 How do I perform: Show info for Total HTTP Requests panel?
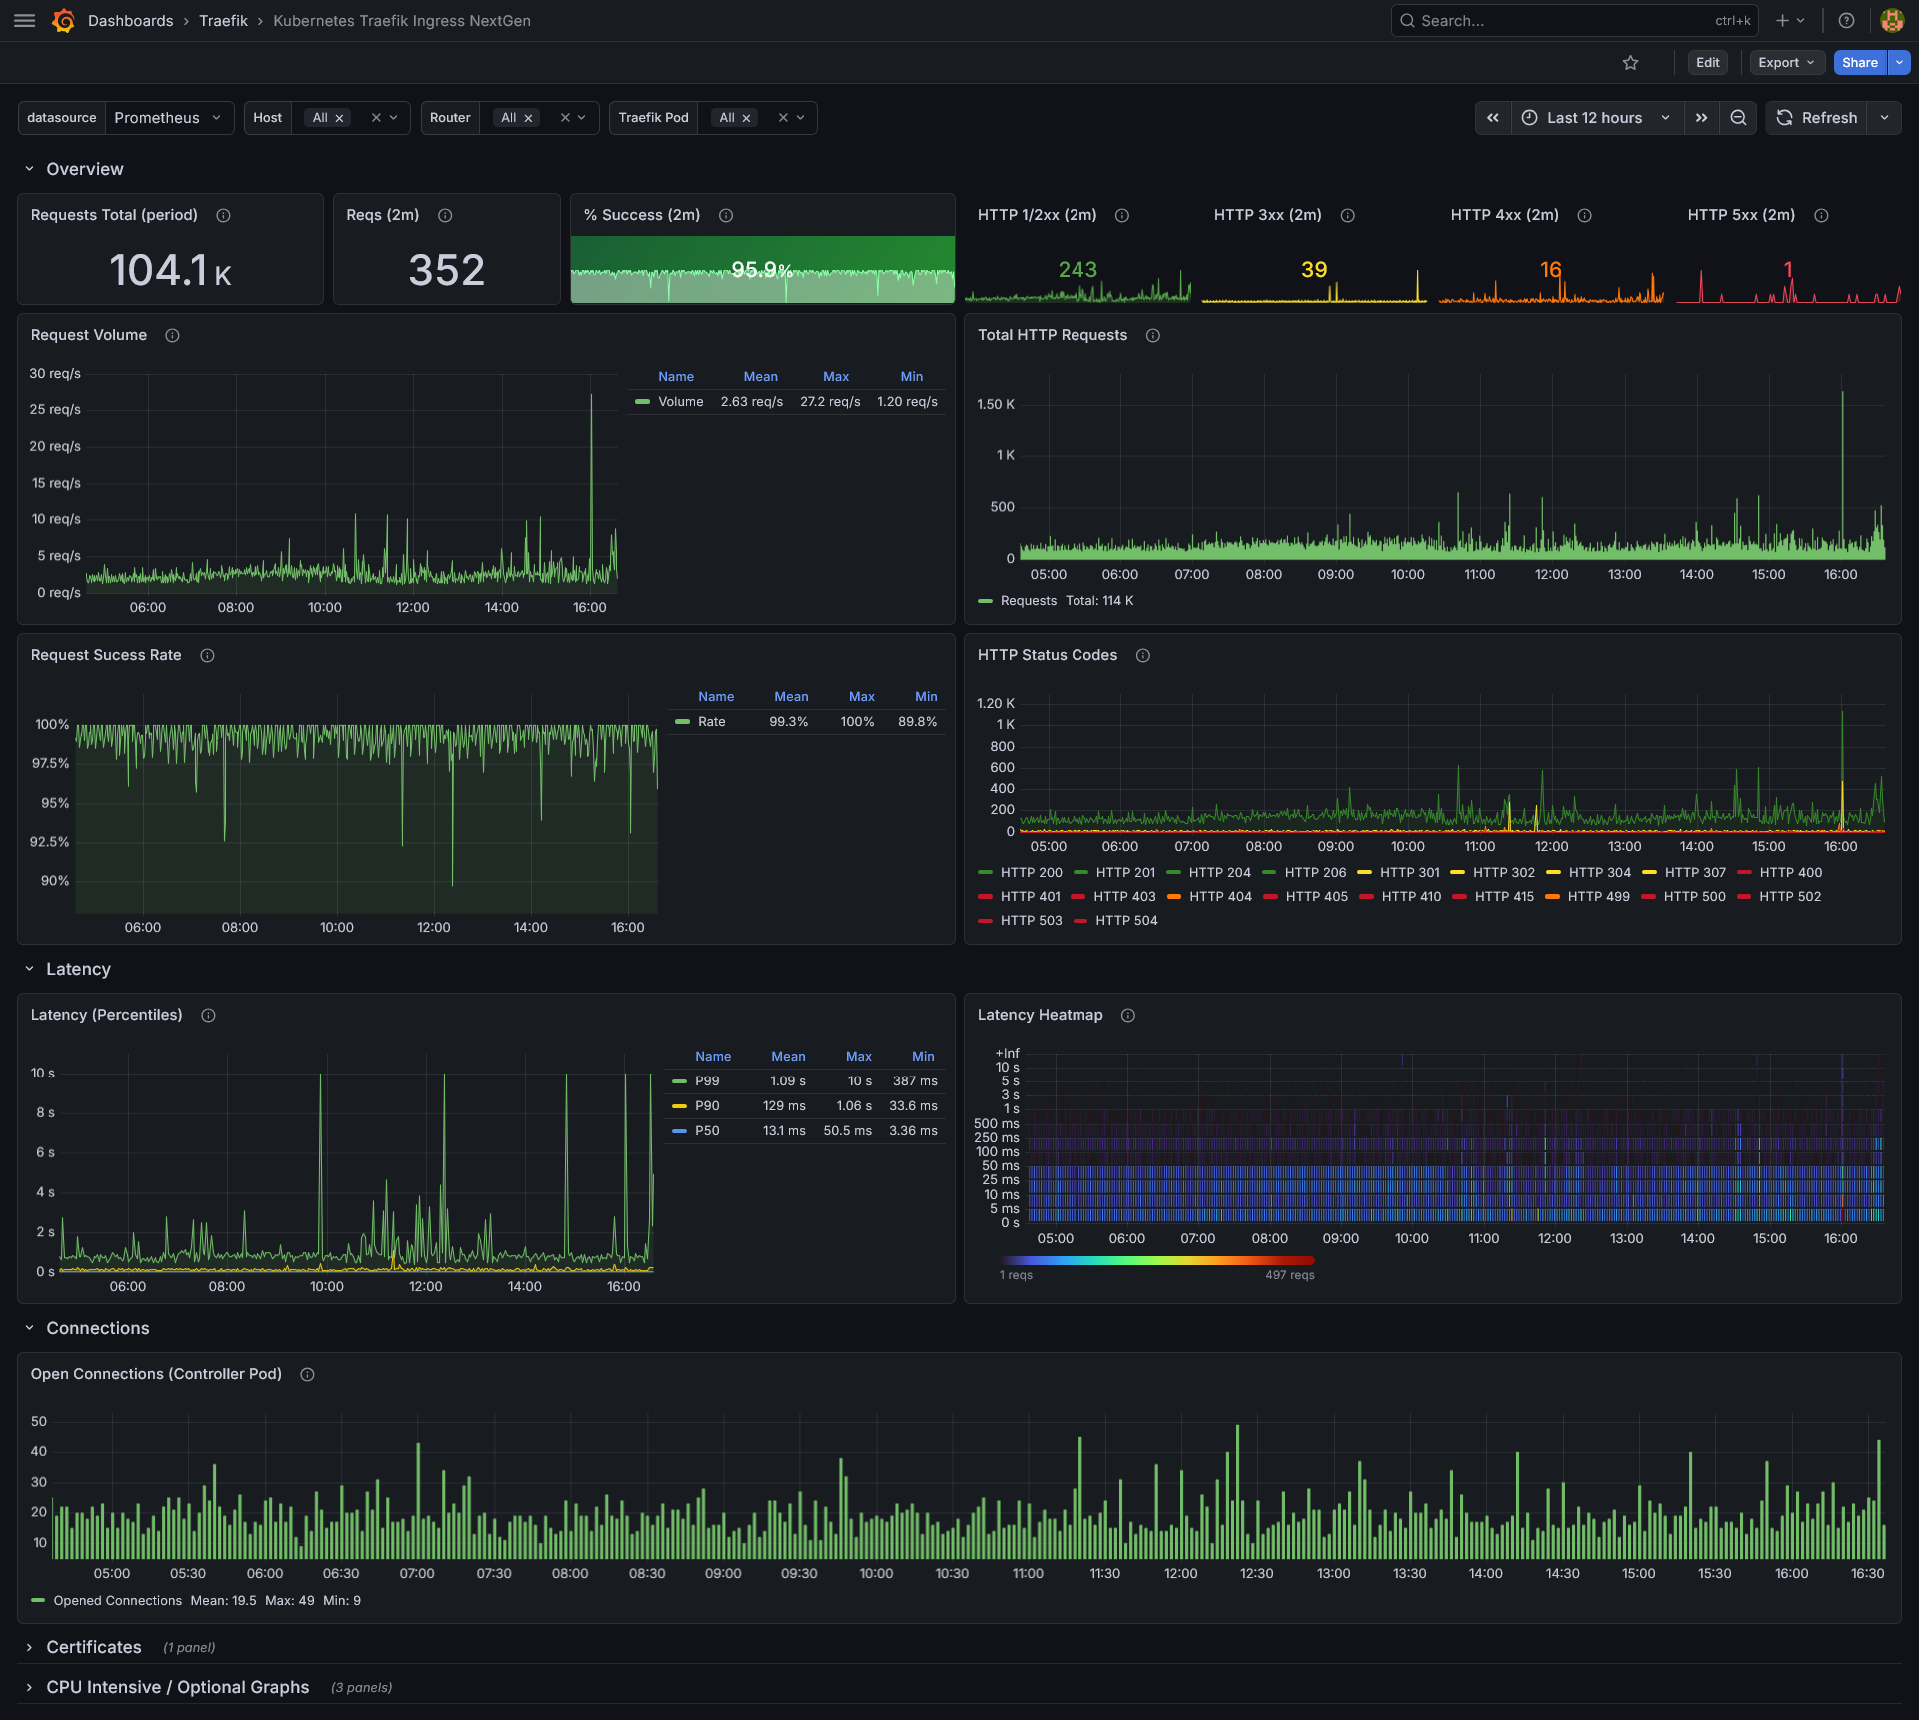click(x=1152, y=335)
